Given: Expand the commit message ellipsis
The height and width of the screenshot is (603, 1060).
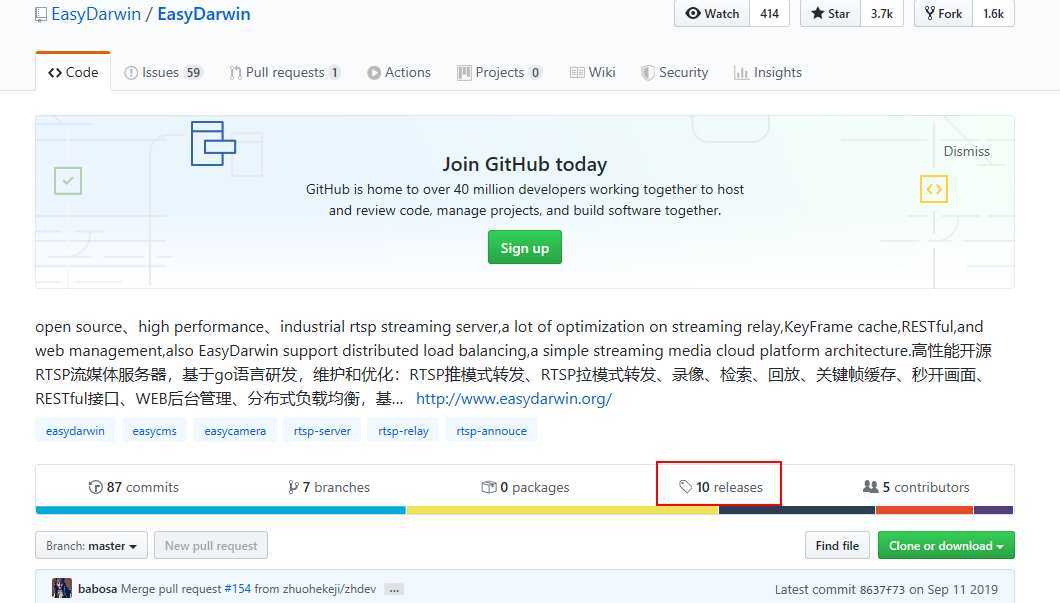Looking at the screenshot, I should (393, 589).
